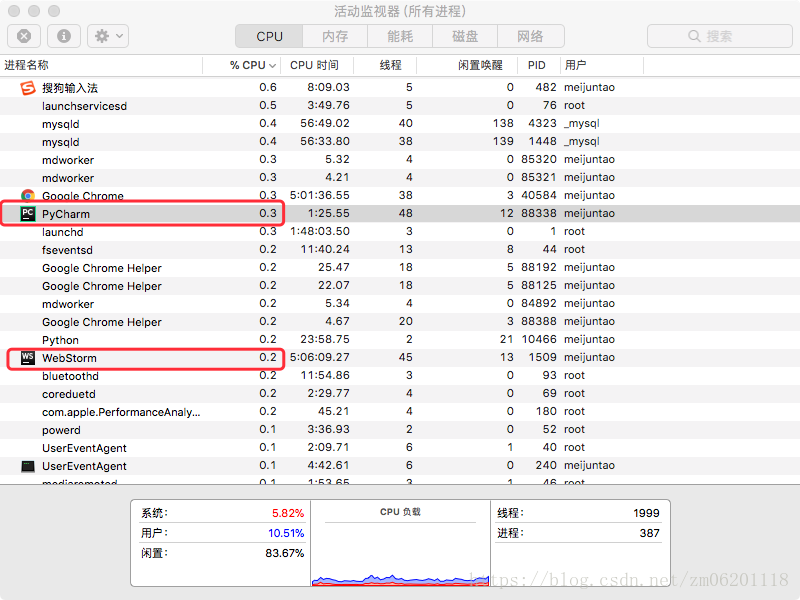Click the black icon beside UserEventAgent

pos(28,466)
